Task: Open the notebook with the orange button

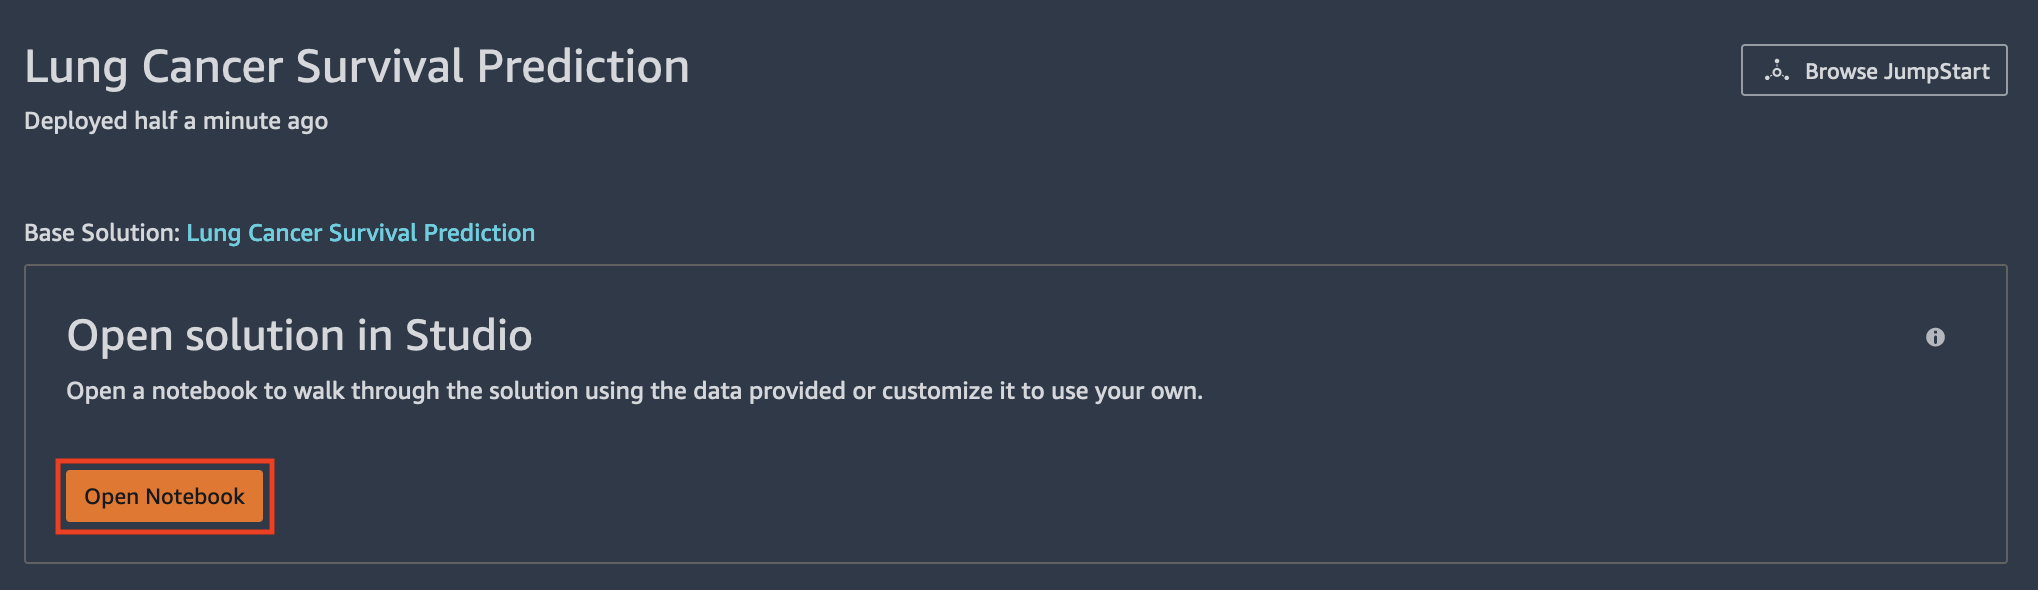Action: tap(164, 496)
